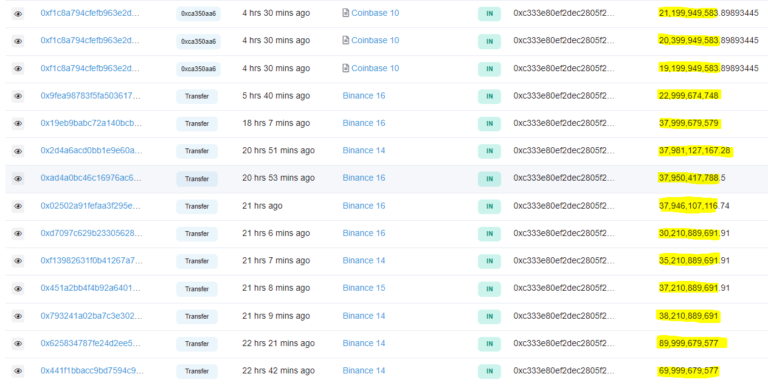The width and height of the screenshot is (768, 385).
Task: Select amount 35,210,889,691.91
Action: tap(695, 261)
